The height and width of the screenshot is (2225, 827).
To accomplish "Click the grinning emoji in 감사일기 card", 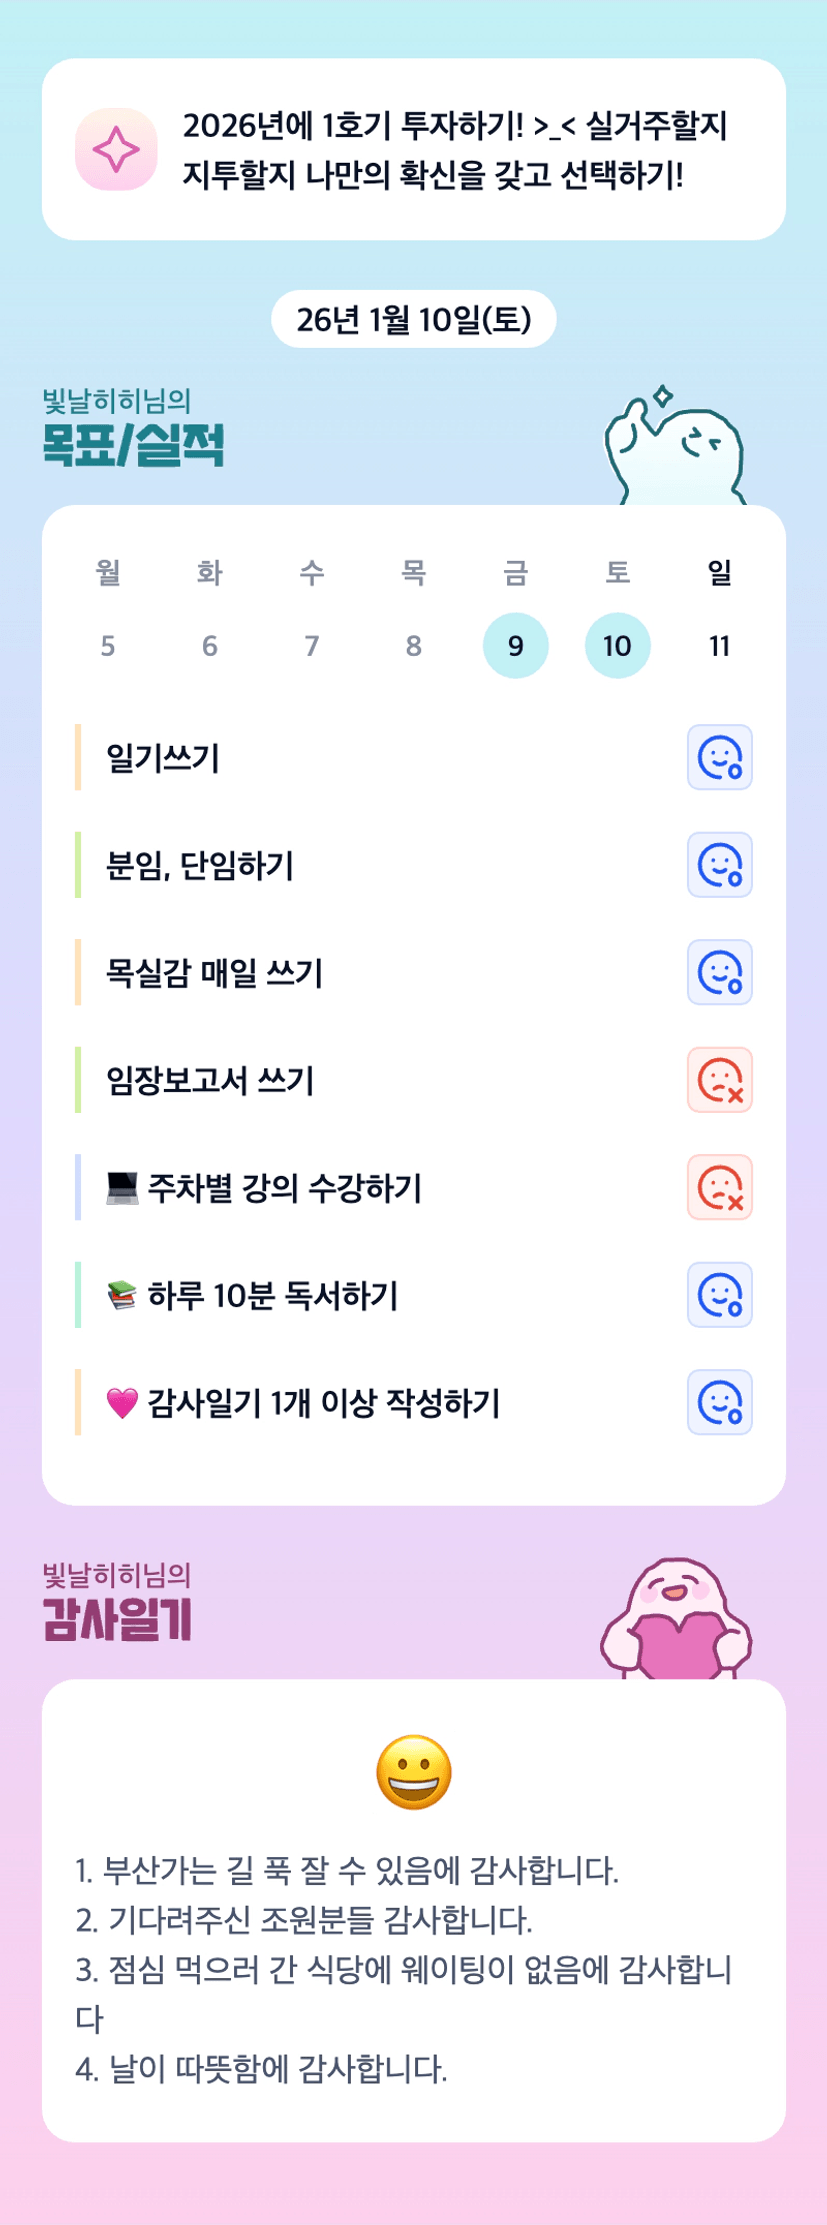I will pos(413,1773).
